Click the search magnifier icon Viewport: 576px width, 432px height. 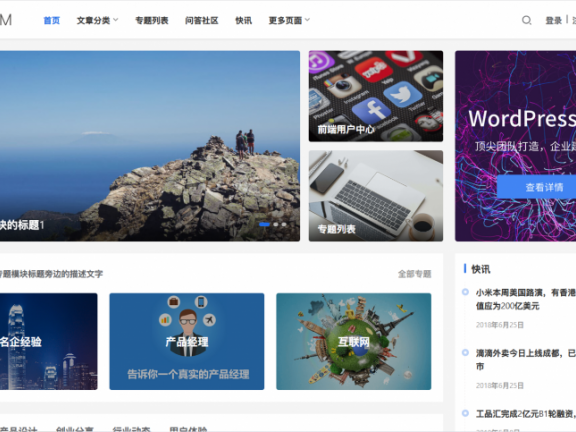(x=526, y=20)
